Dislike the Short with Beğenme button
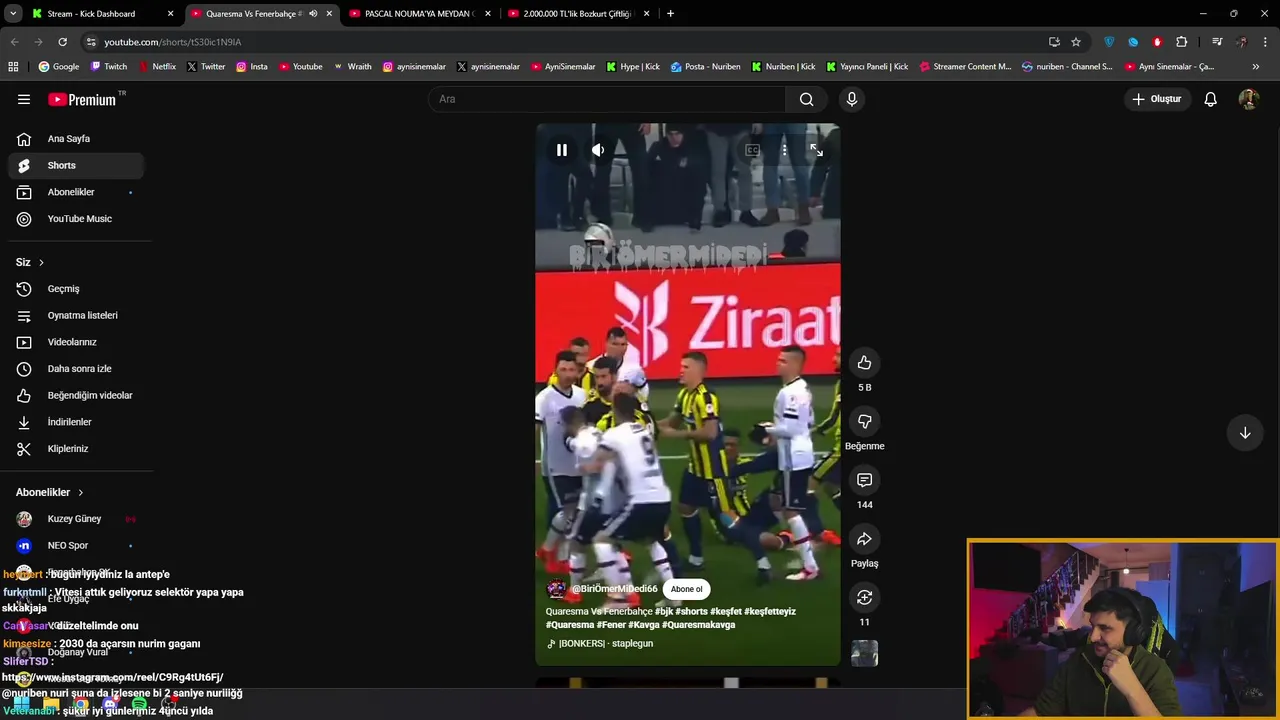1280x720 pixels. (864, 421)
